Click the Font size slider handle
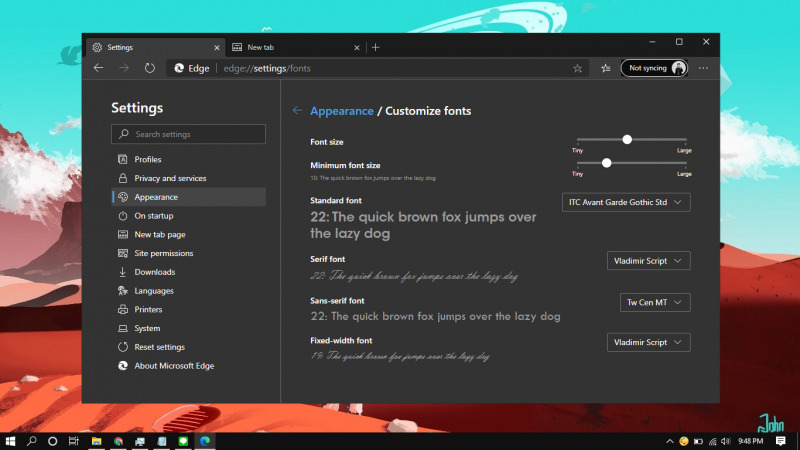The width and height of the screenshot is (800, 450). click(x=627, y=139)
